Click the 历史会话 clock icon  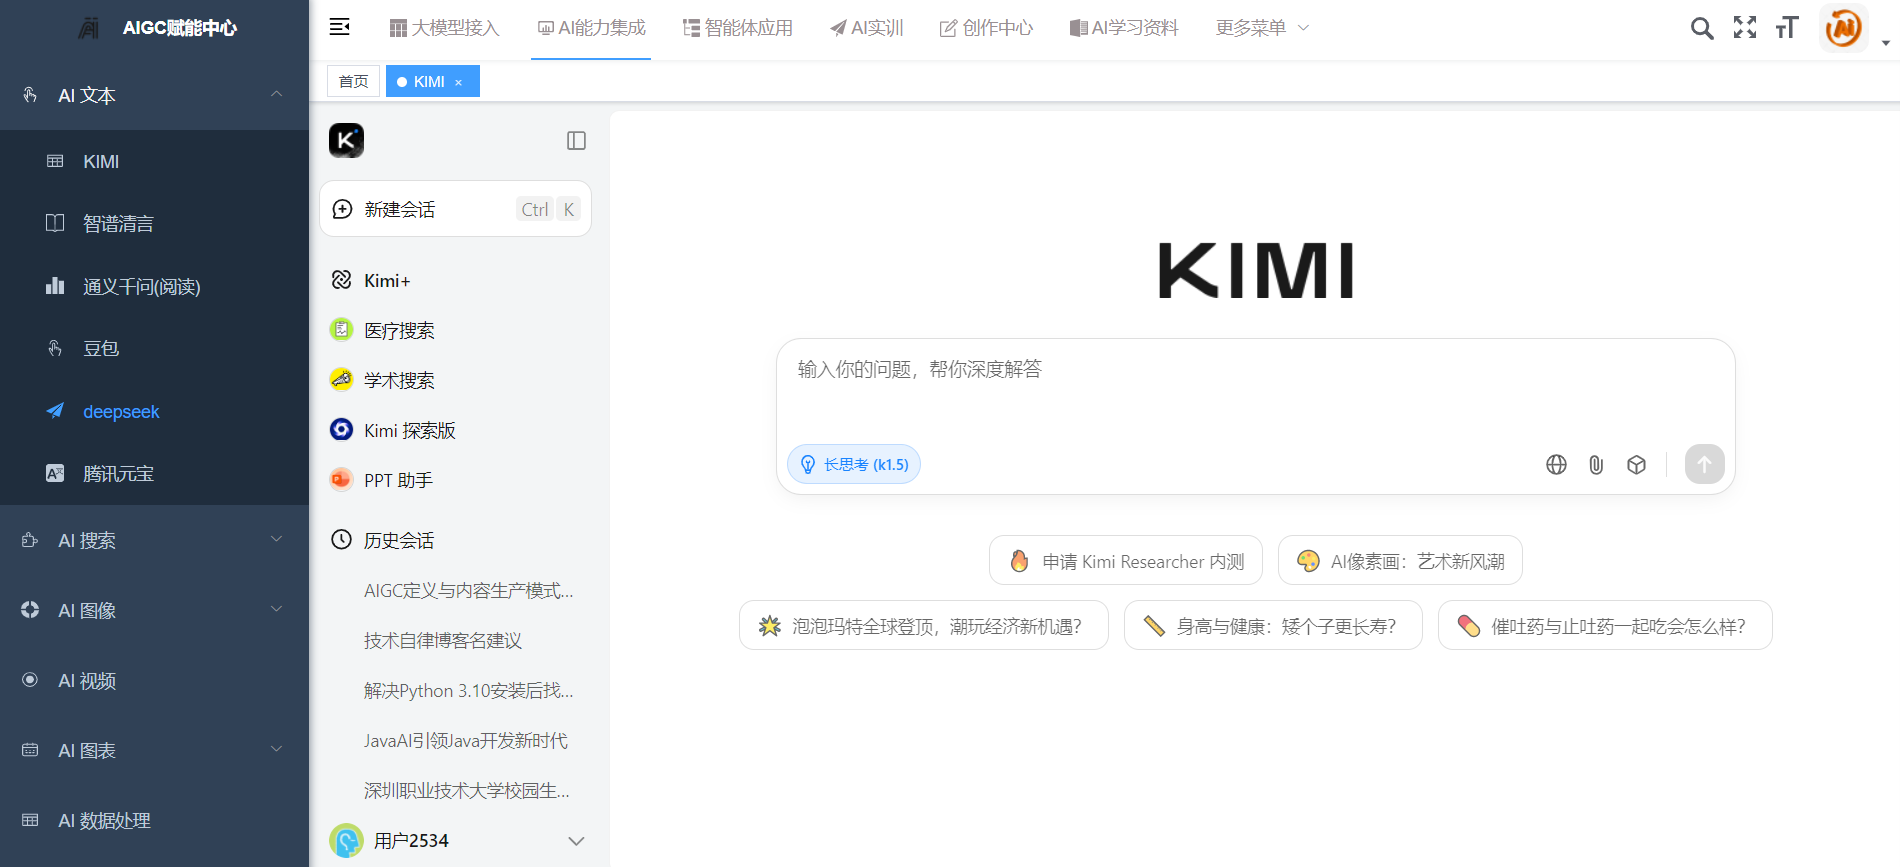341,539
